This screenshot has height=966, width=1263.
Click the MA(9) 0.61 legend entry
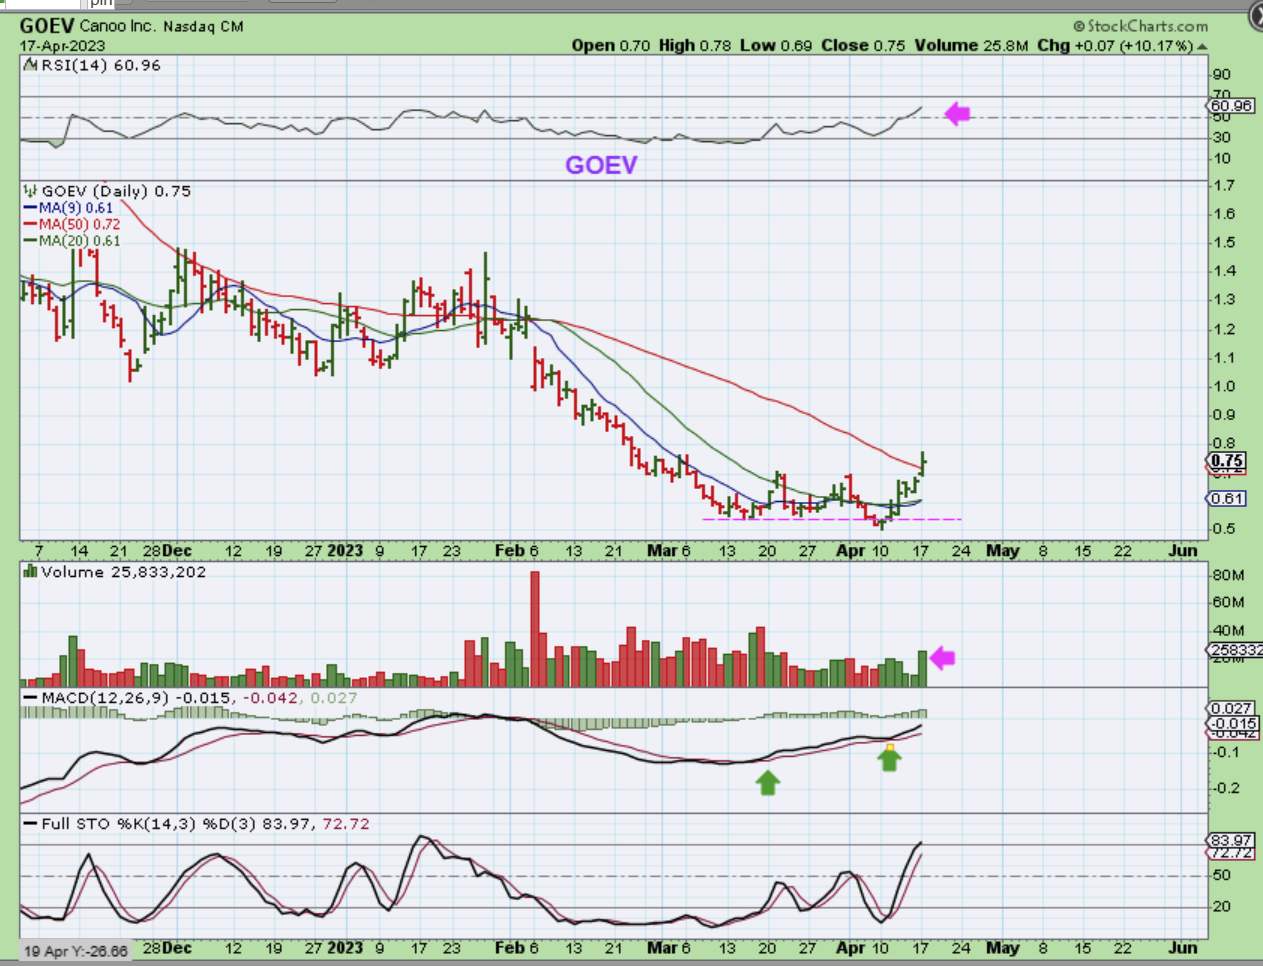tap(69, 208)
